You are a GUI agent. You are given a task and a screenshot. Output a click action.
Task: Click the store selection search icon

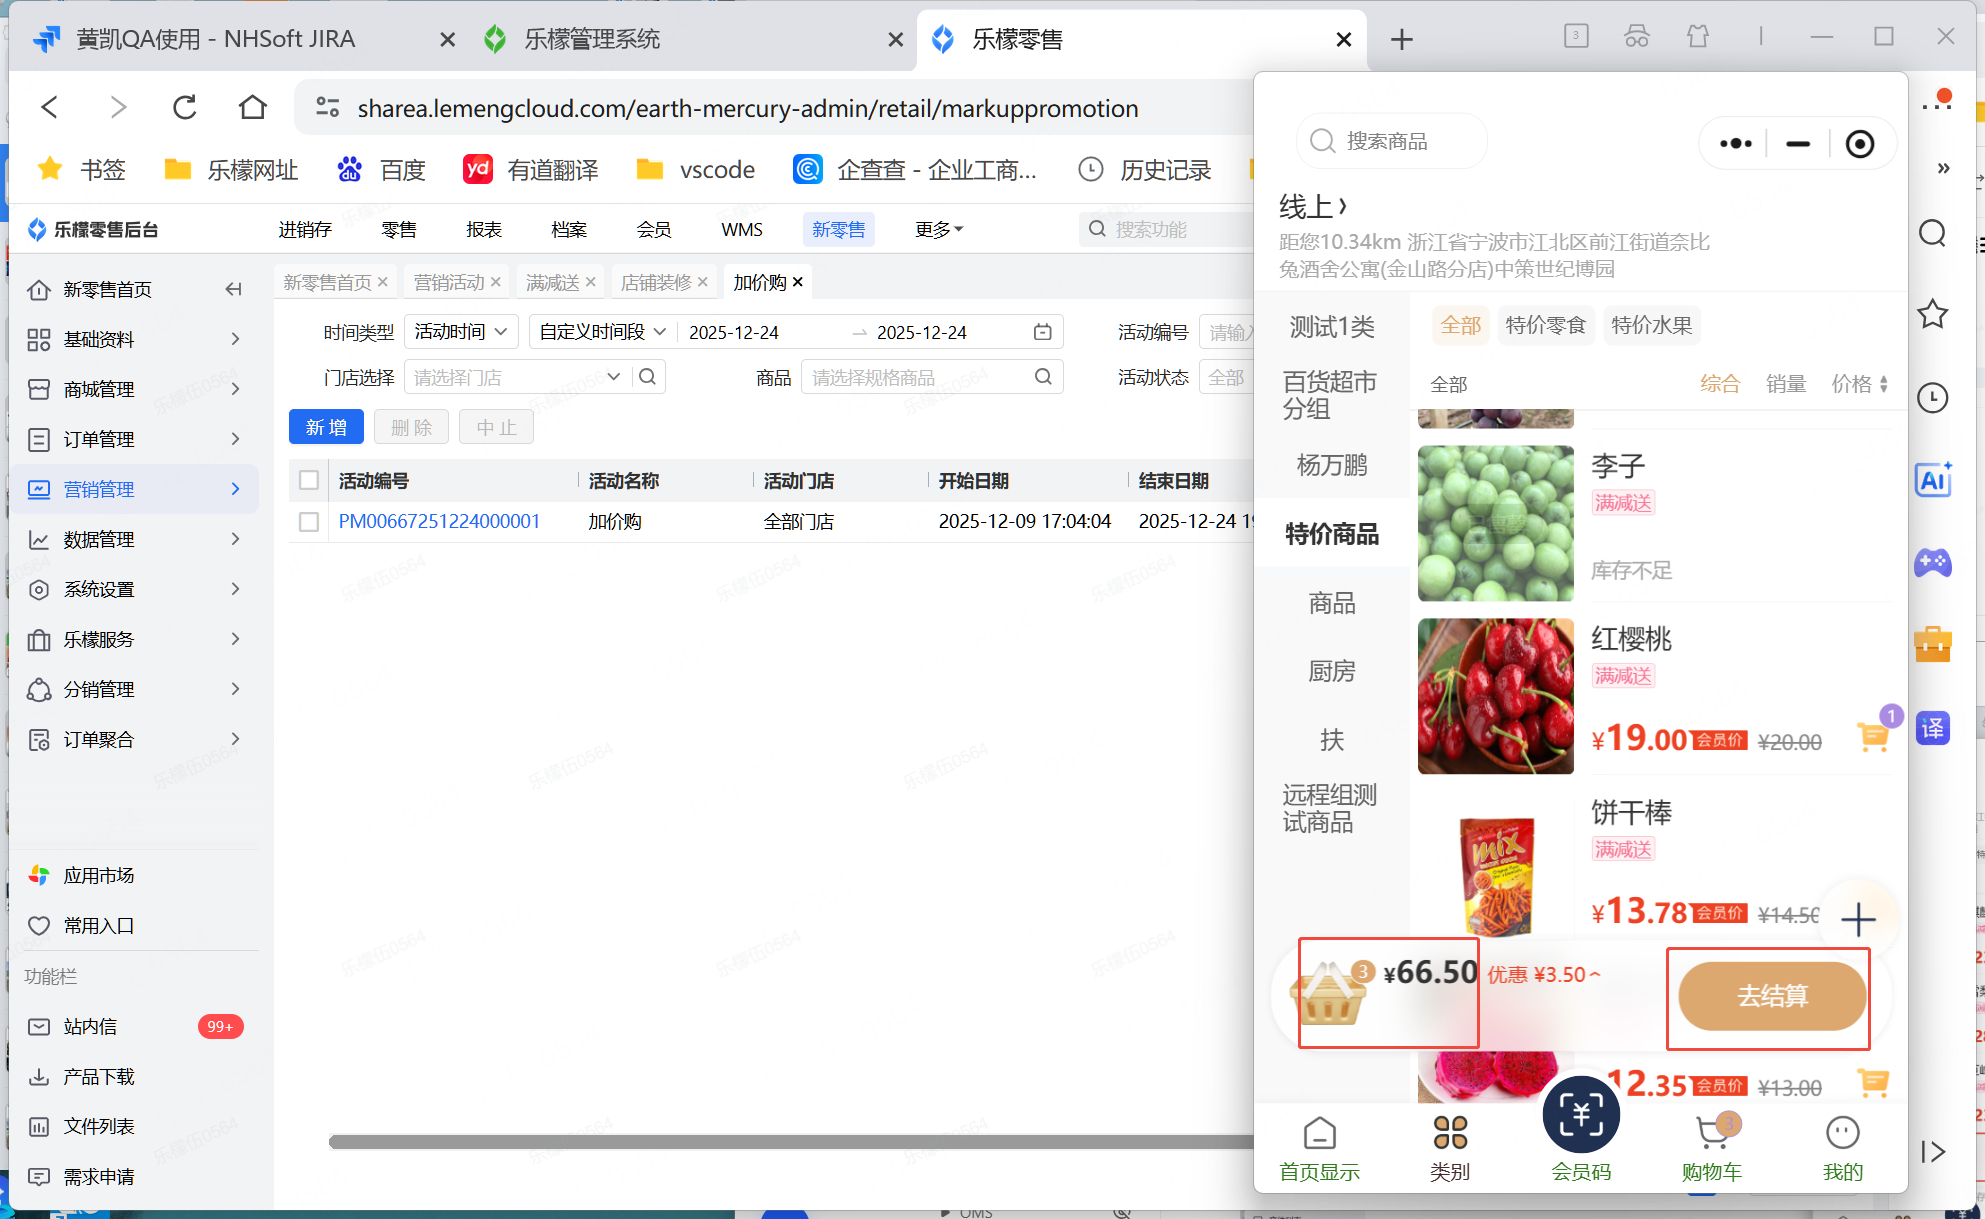[648, 377]
